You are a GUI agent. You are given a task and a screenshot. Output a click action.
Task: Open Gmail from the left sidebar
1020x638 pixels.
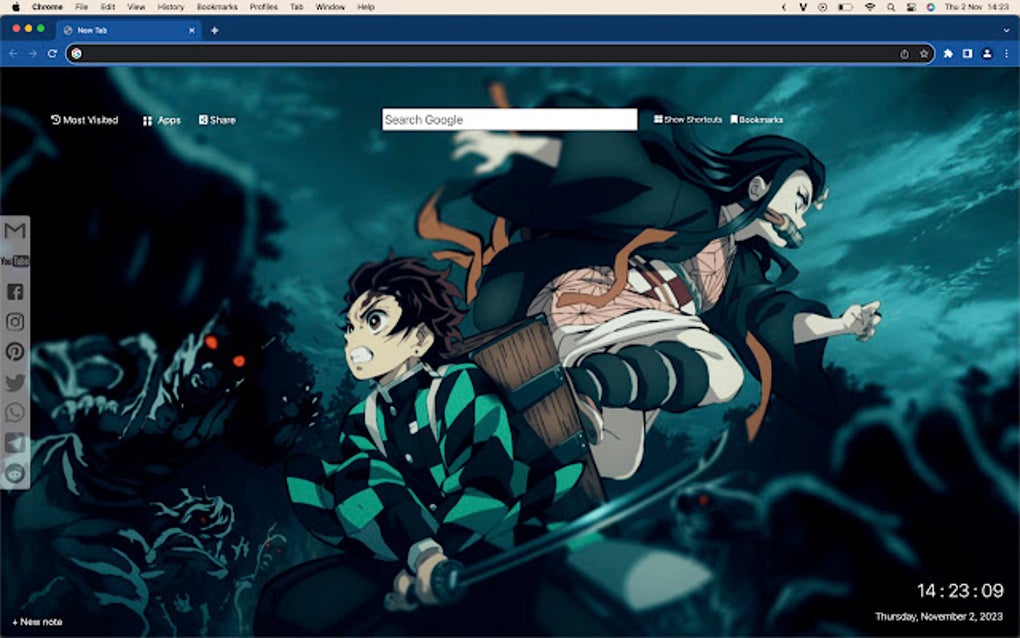pyautogui.click(x=14, y=232)
